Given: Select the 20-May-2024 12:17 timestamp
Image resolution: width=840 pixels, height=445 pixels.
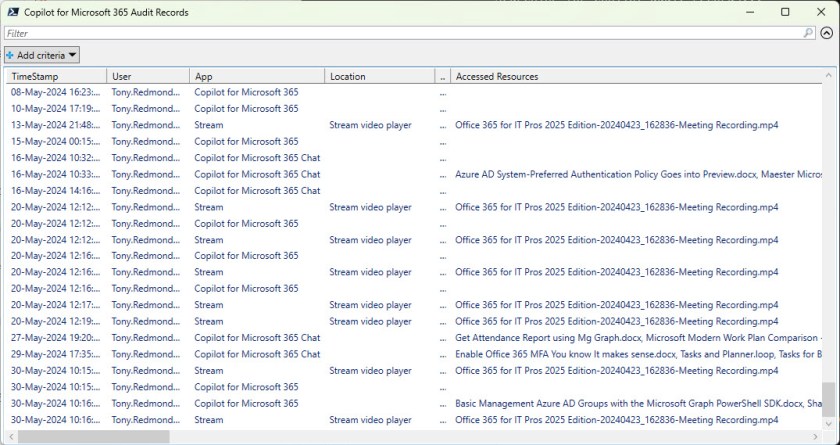Looking at the screenshot, I should [56, 305].
